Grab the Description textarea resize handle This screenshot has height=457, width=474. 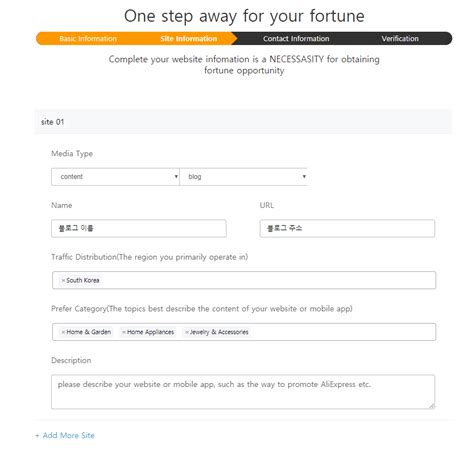tap(432, 406)
